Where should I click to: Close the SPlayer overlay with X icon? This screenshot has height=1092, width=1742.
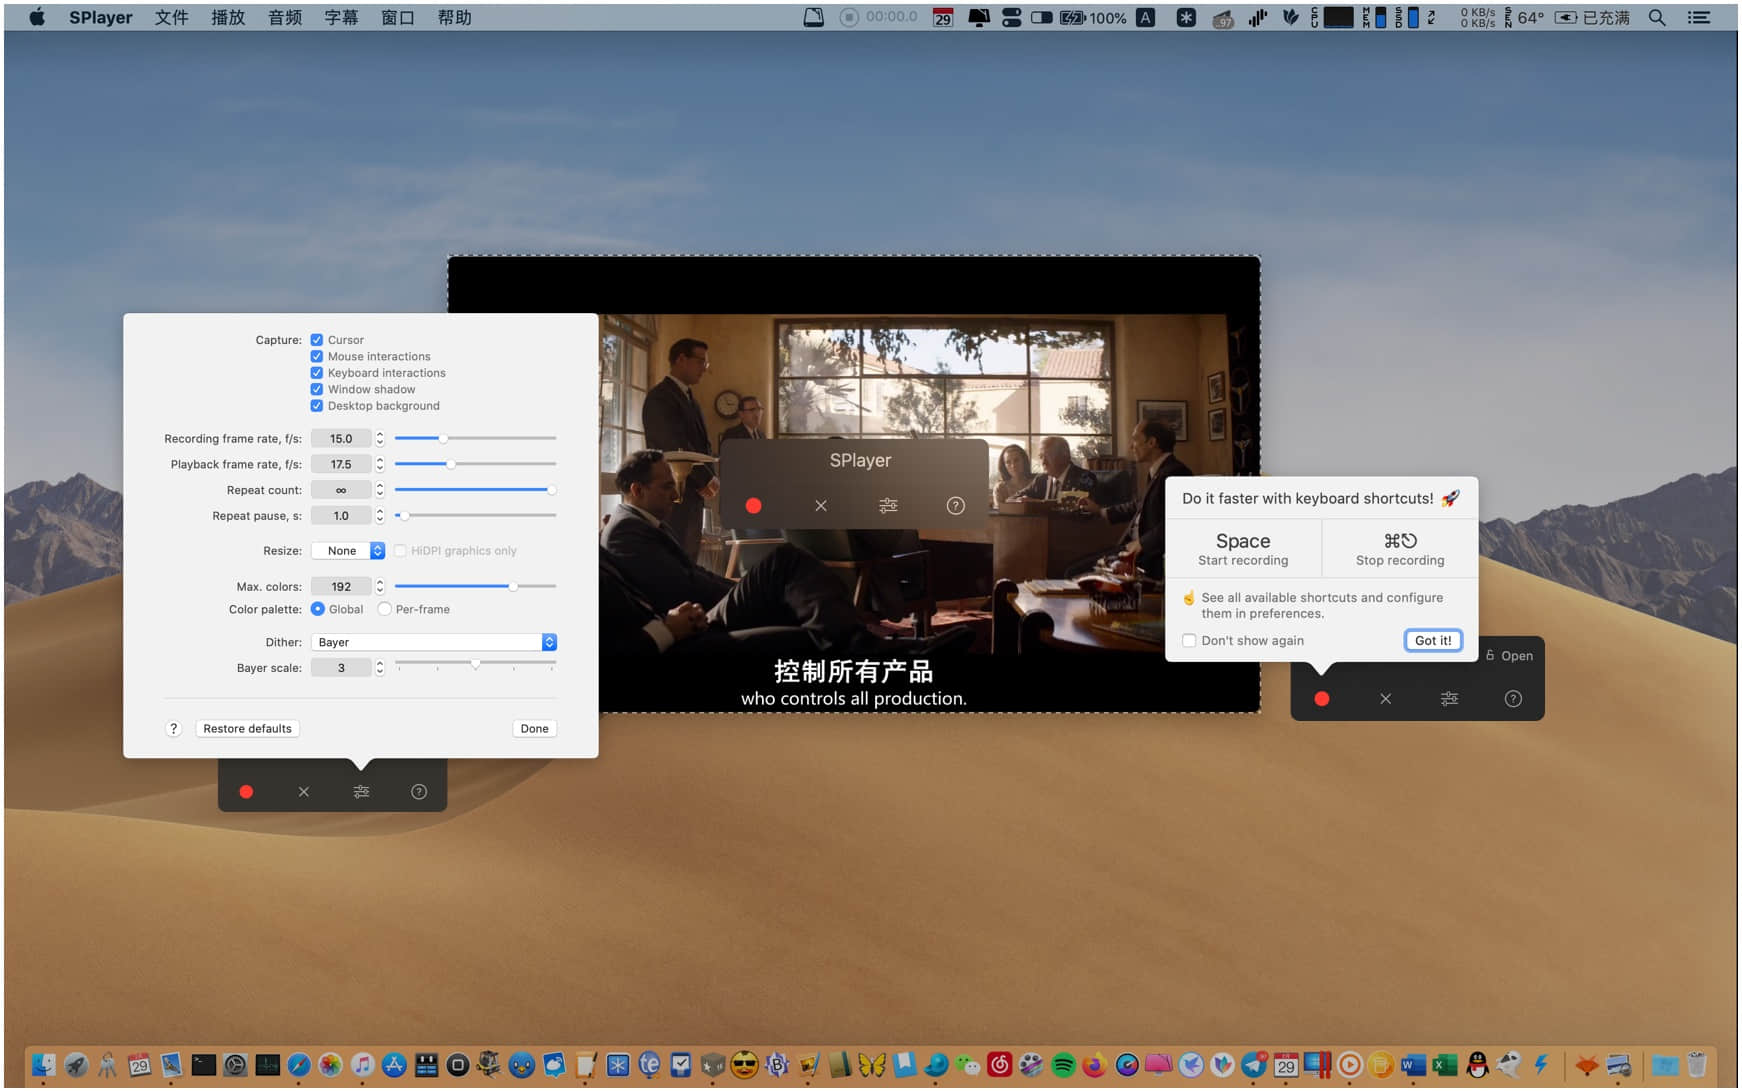click(x=821, y=506)
